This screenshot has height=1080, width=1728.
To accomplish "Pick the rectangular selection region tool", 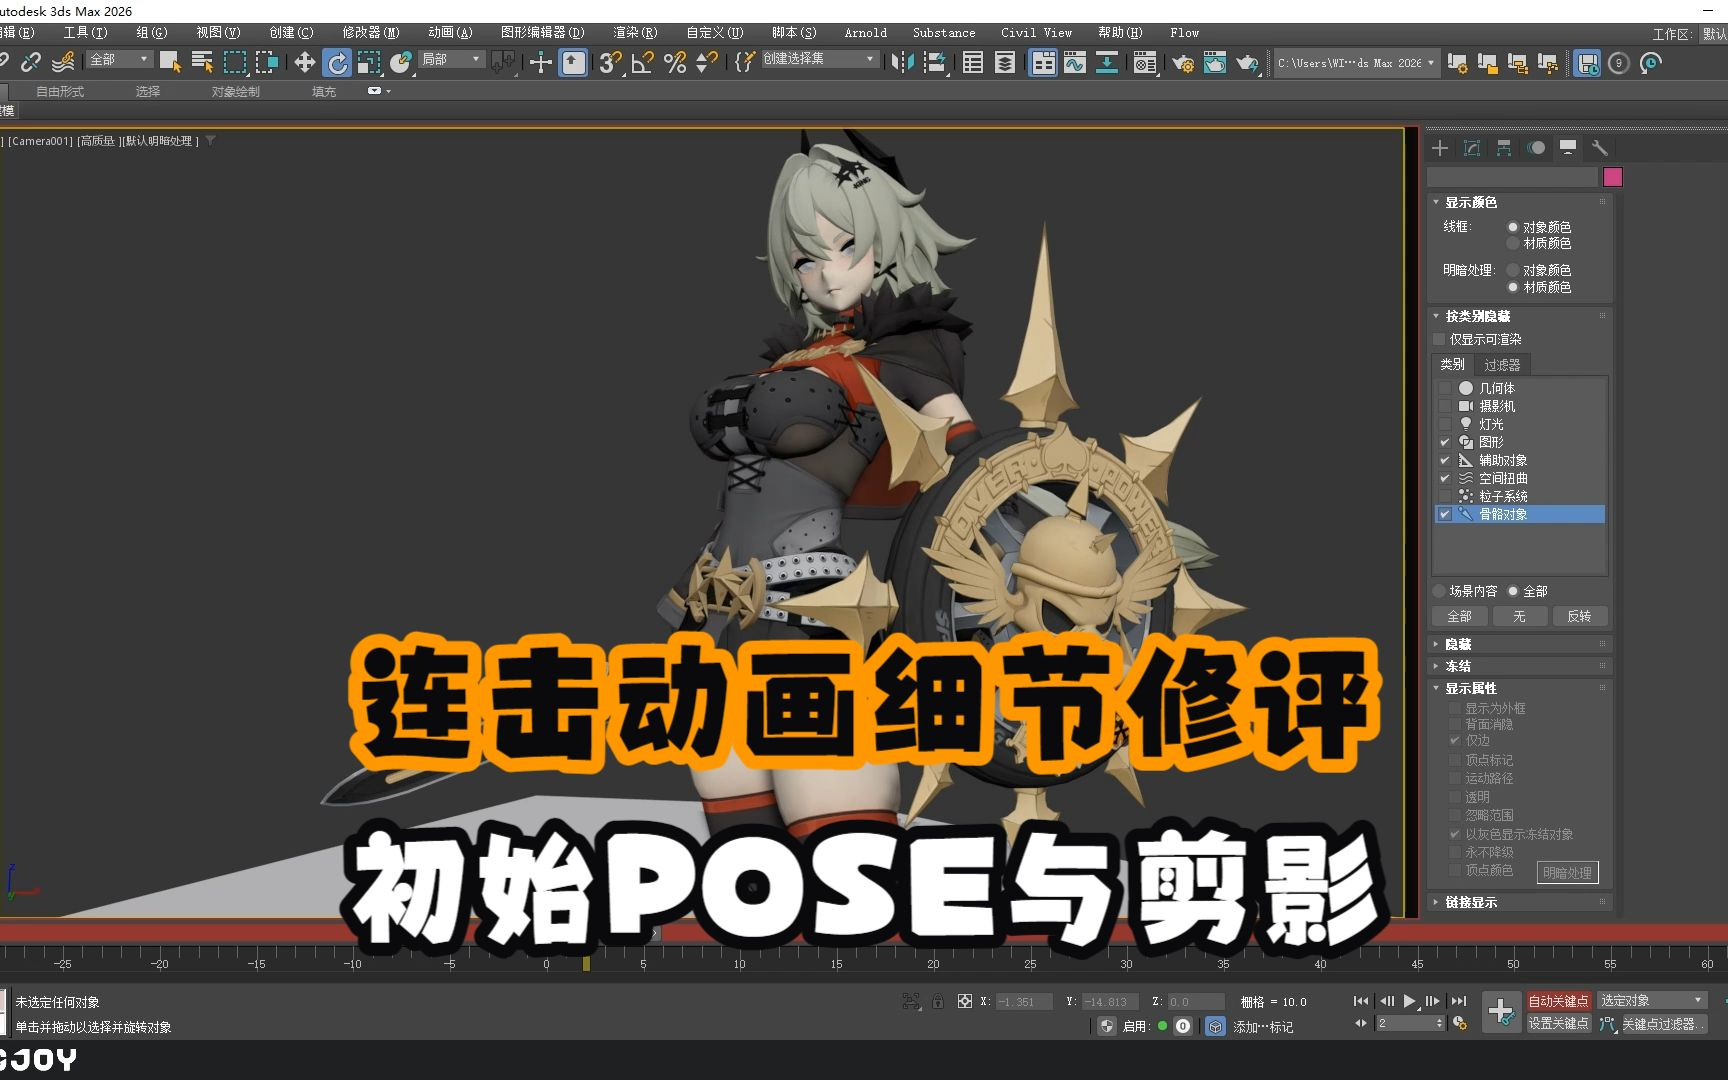I will coord(235,63).
